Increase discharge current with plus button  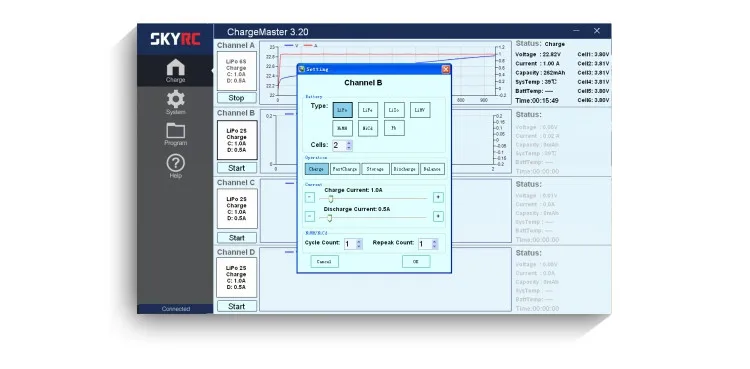pos(438,216)
